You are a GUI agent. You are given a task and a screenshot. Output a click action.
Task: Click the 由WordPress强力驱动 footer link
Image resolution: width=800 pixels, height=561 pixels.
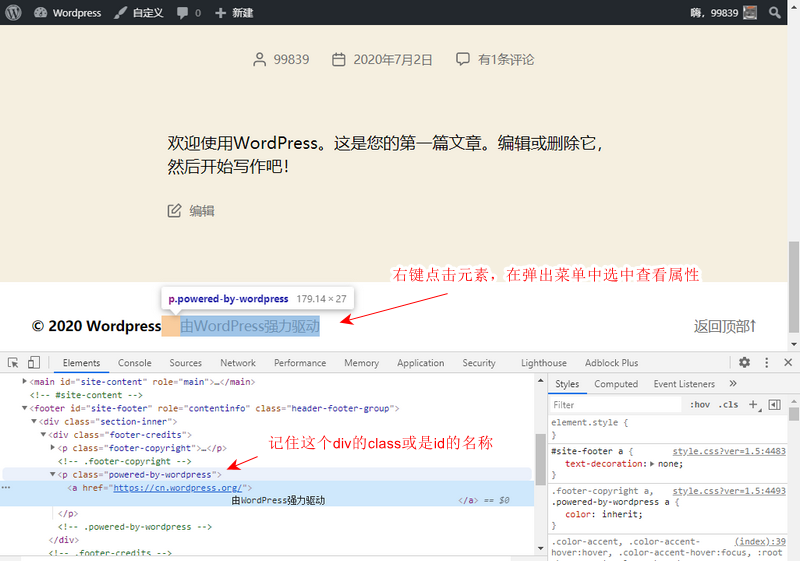pyautogui.click(x=249, y=326)
